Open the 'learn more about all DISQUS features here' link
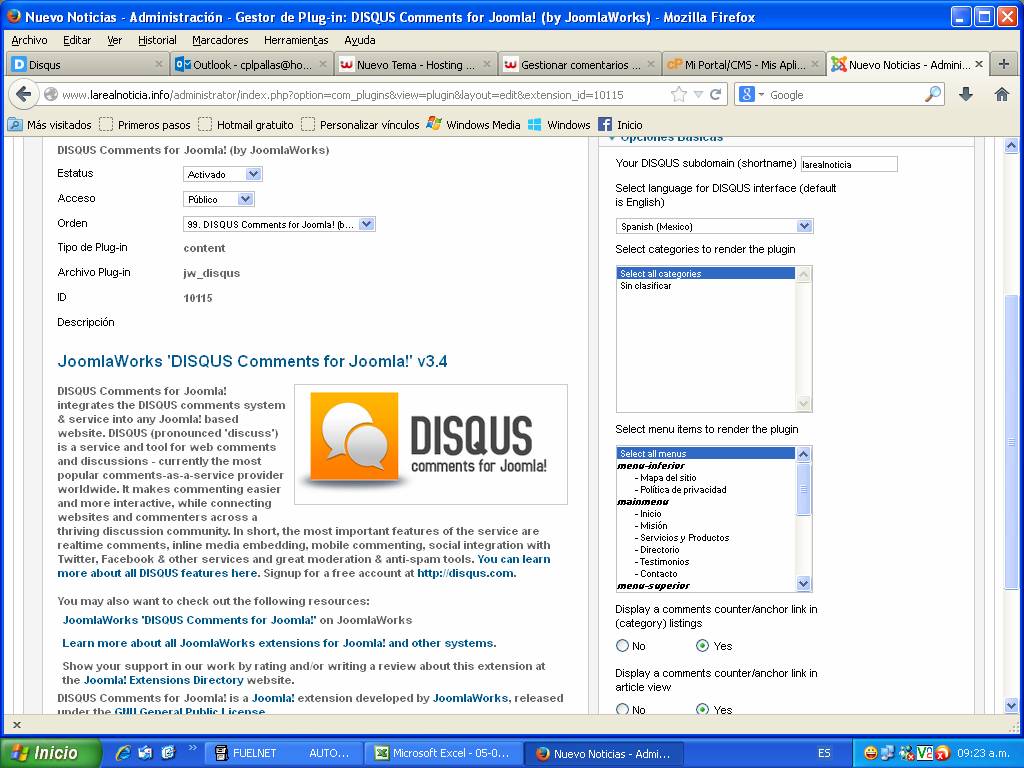 (304, 566)
